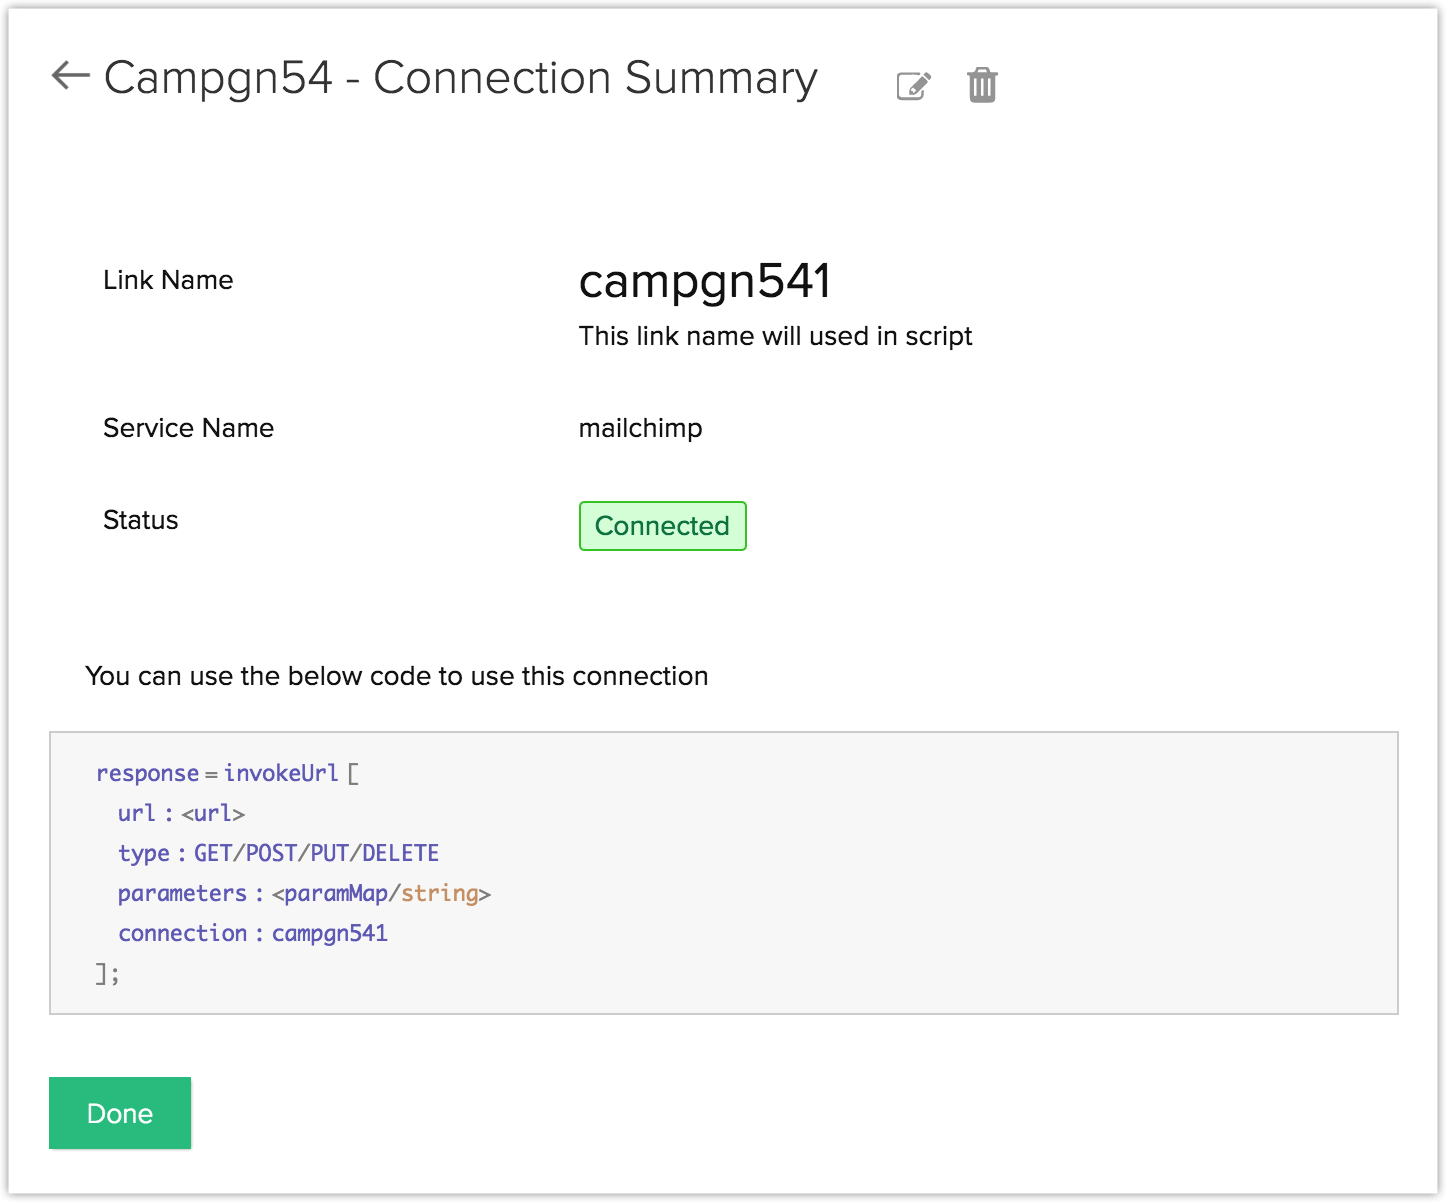Delete the connection with the trash icon

[x=982, y=85]
